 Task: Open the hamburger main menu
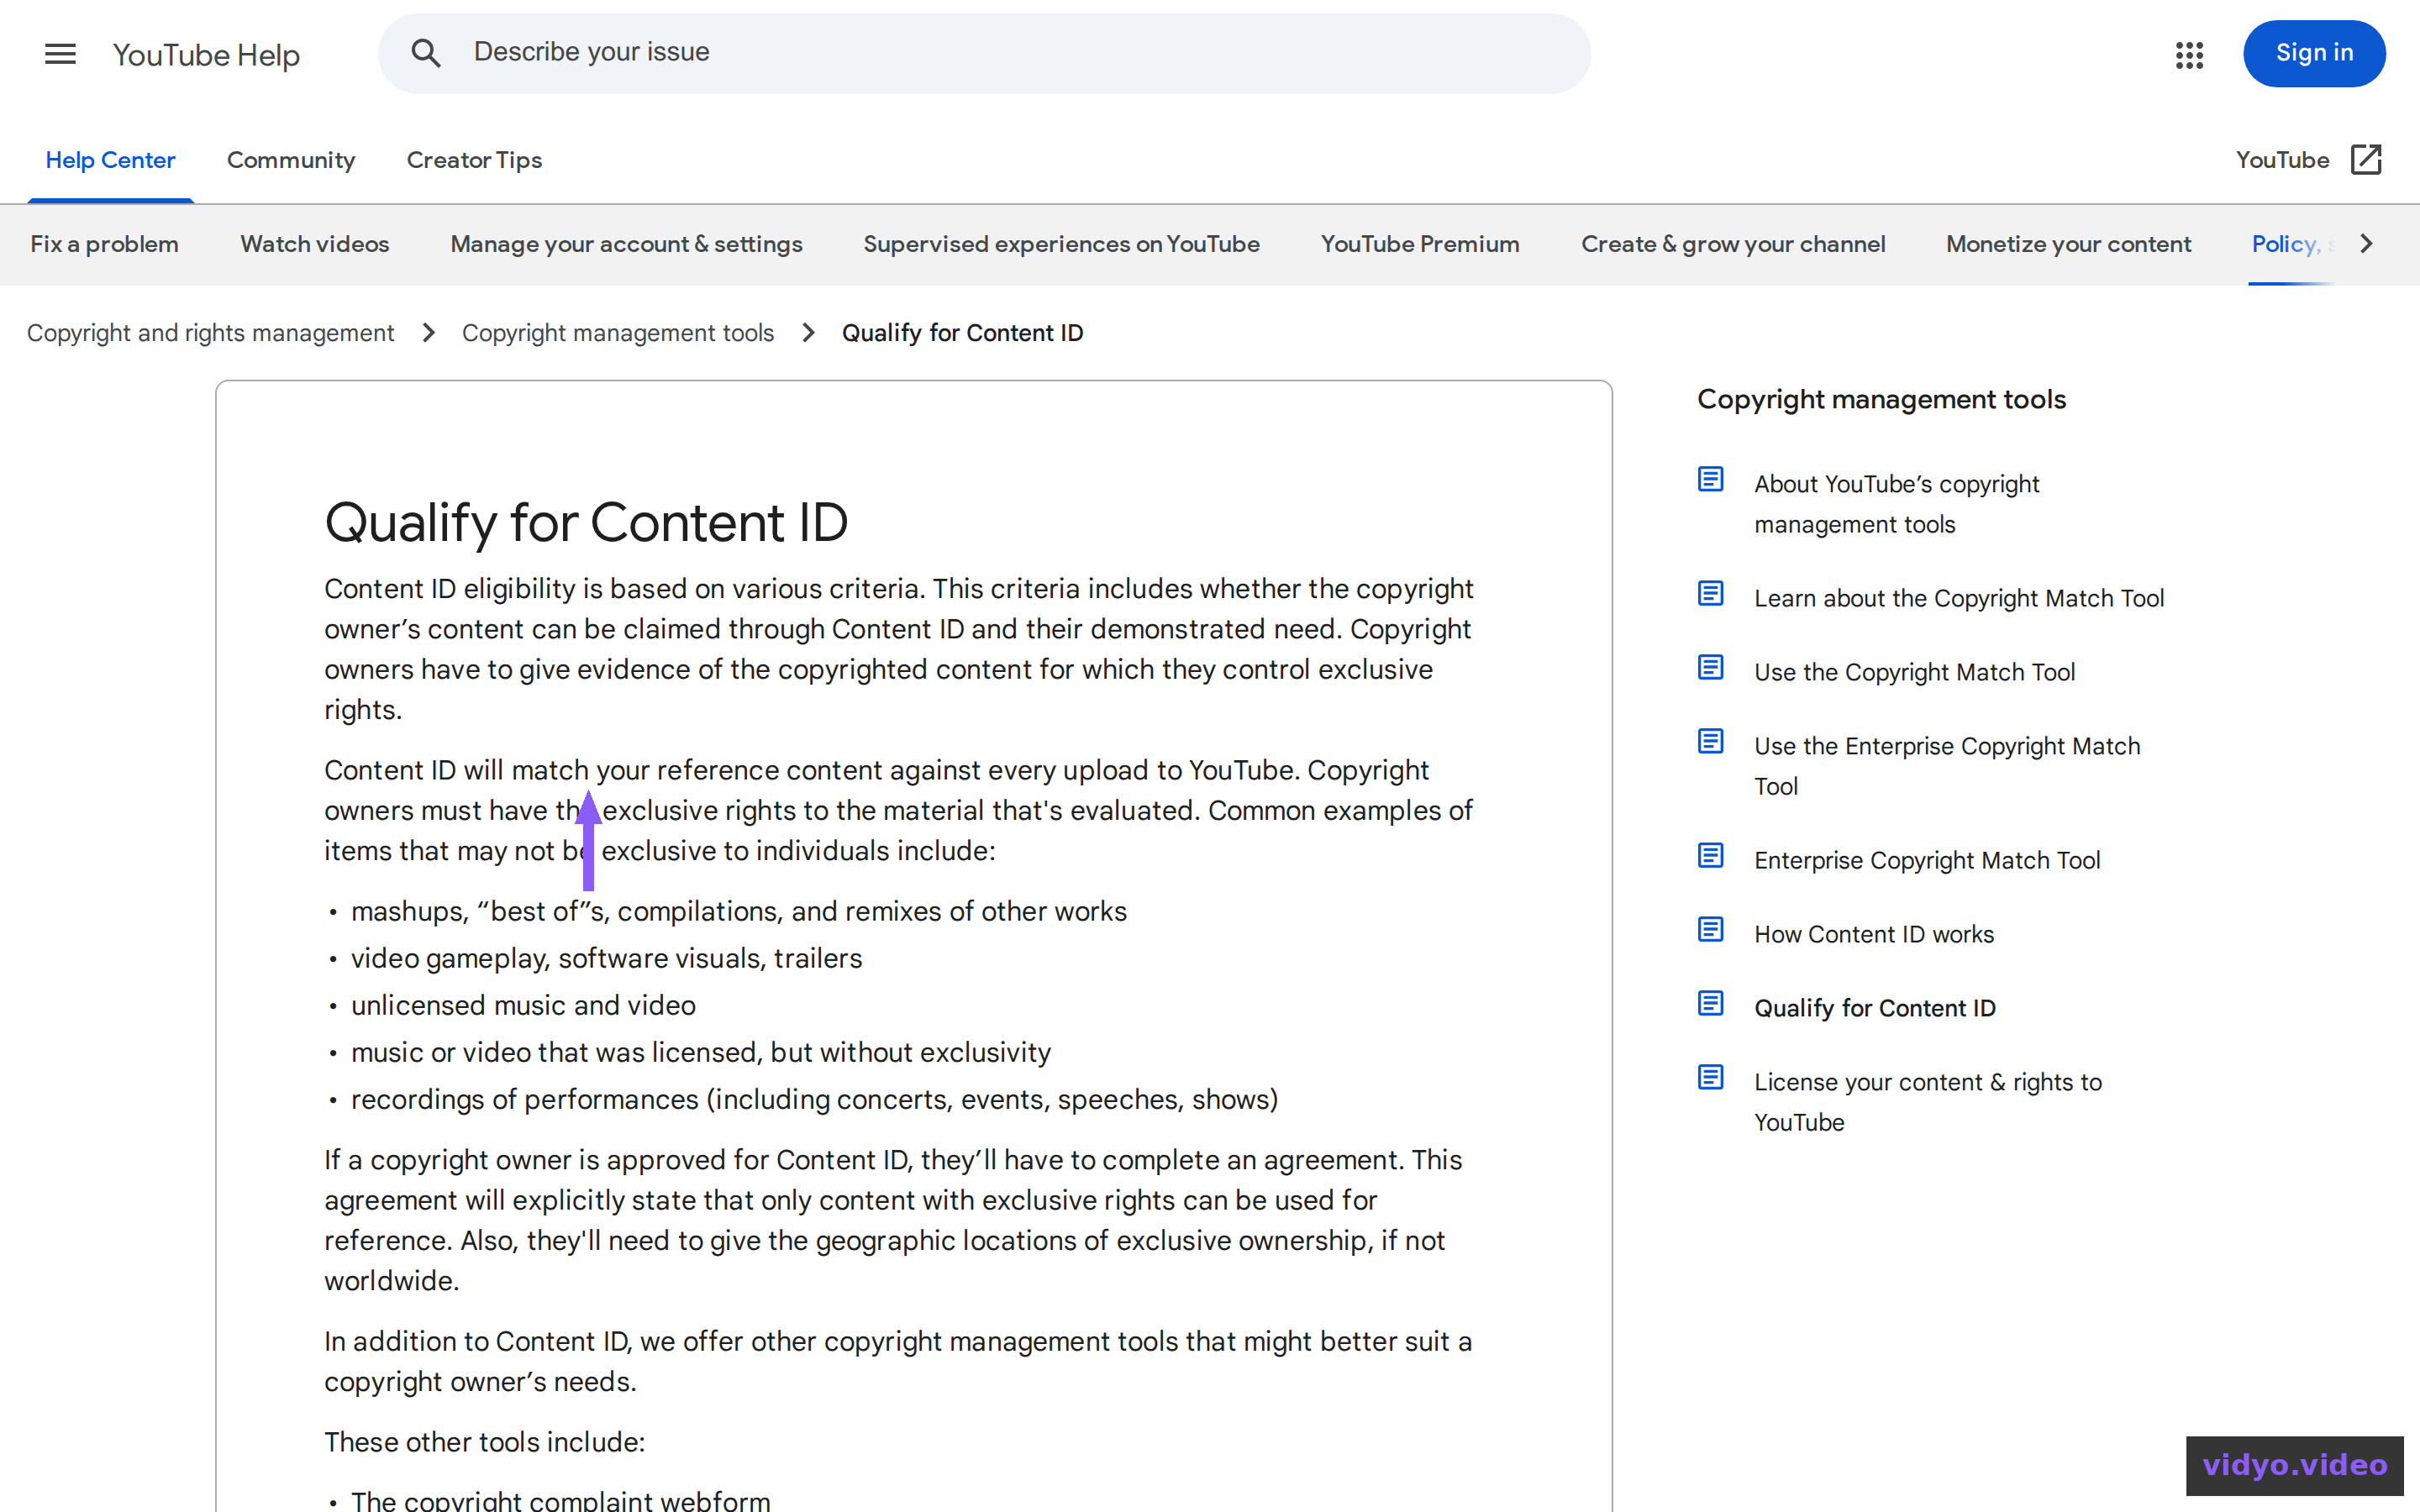(60, 54)
